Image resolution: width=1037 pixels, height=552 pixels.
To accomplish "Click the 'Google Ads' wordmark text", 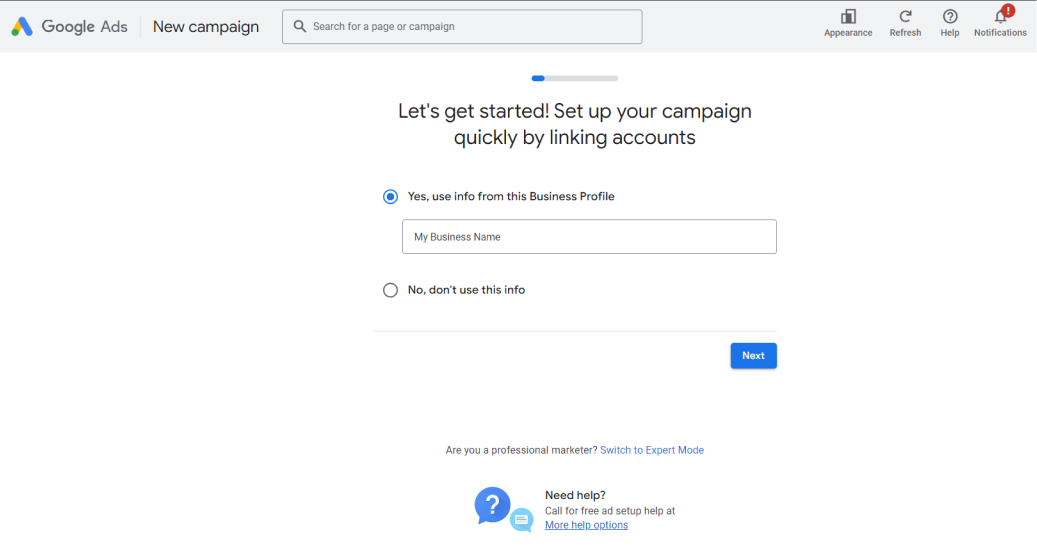I will coord(85,26).
